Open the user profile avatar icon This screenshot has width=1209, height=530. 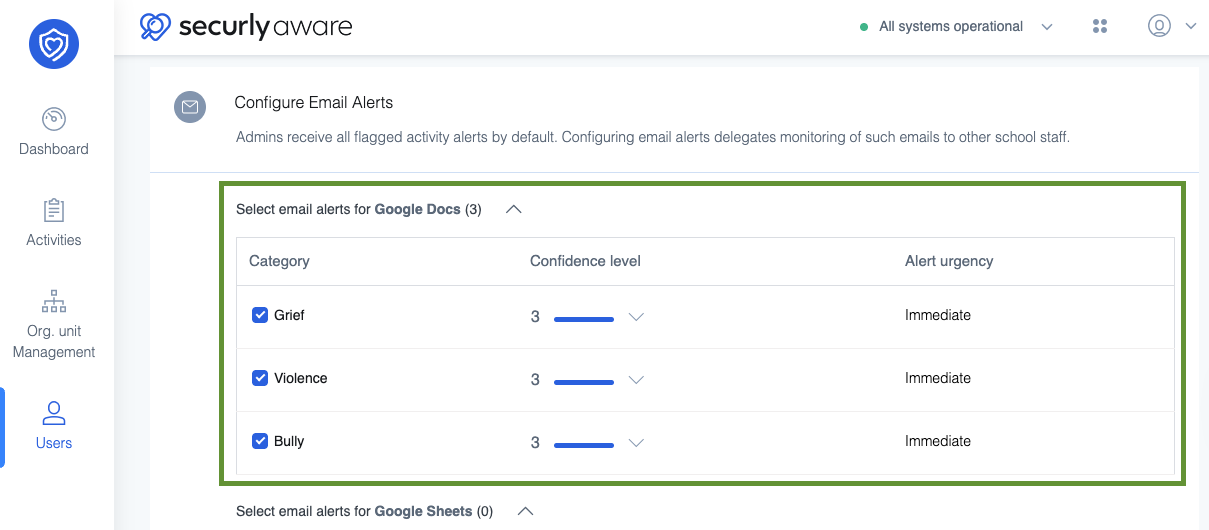pos(1159,27)
